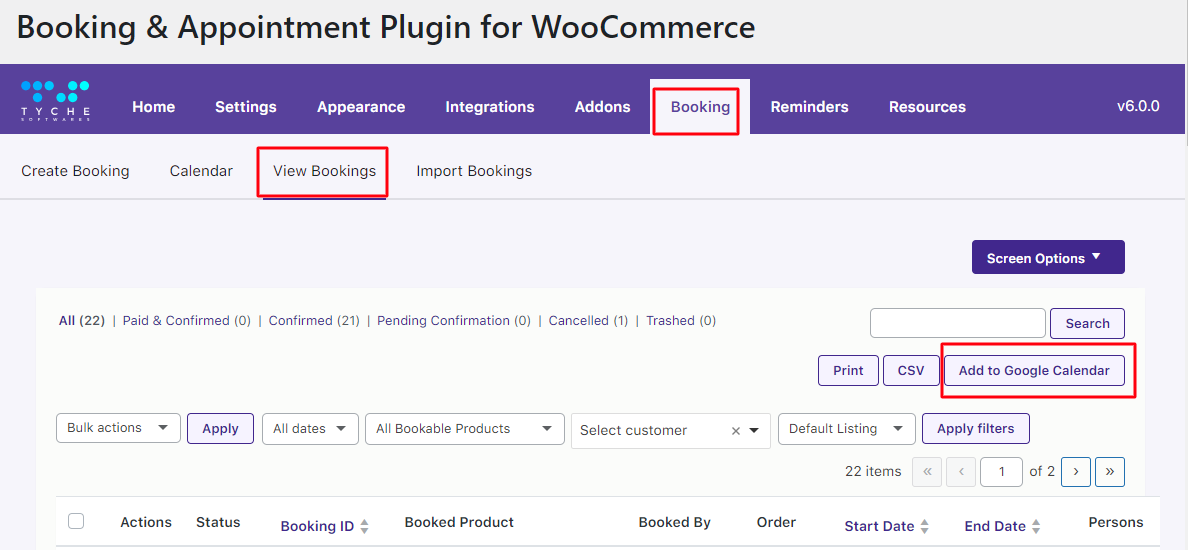Show All (22) bookings
Image resolution: width=1188 pixels, height=550 pixels.
coord(82,320)
